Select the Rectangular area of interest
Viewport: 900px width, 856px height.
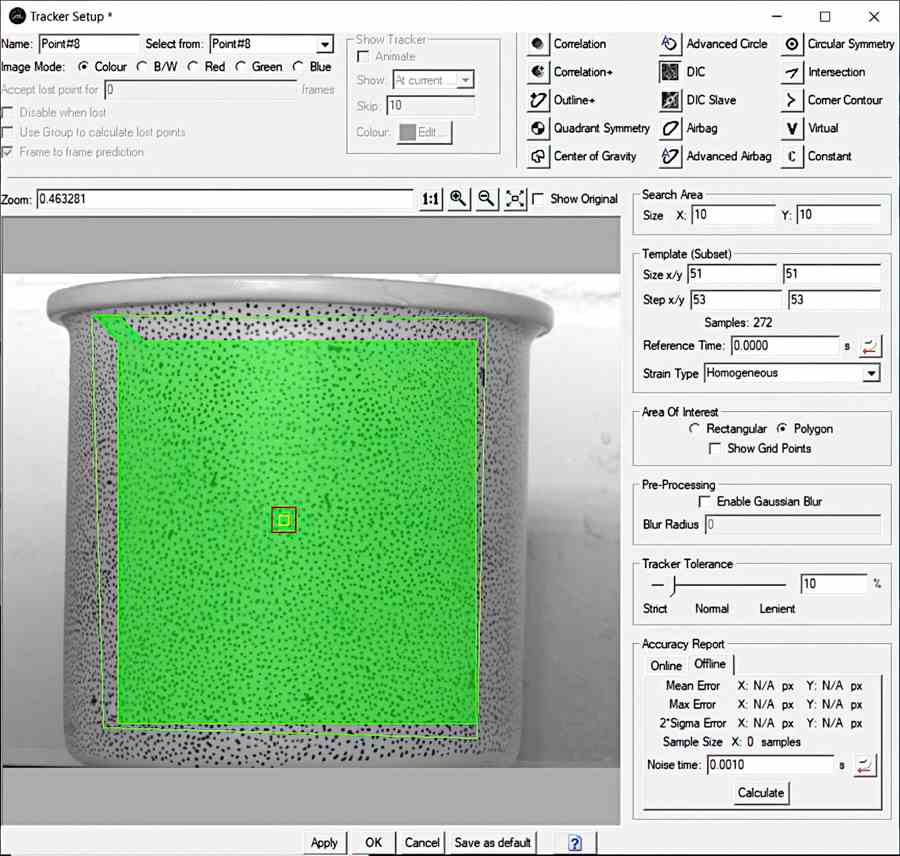(697, 428)
